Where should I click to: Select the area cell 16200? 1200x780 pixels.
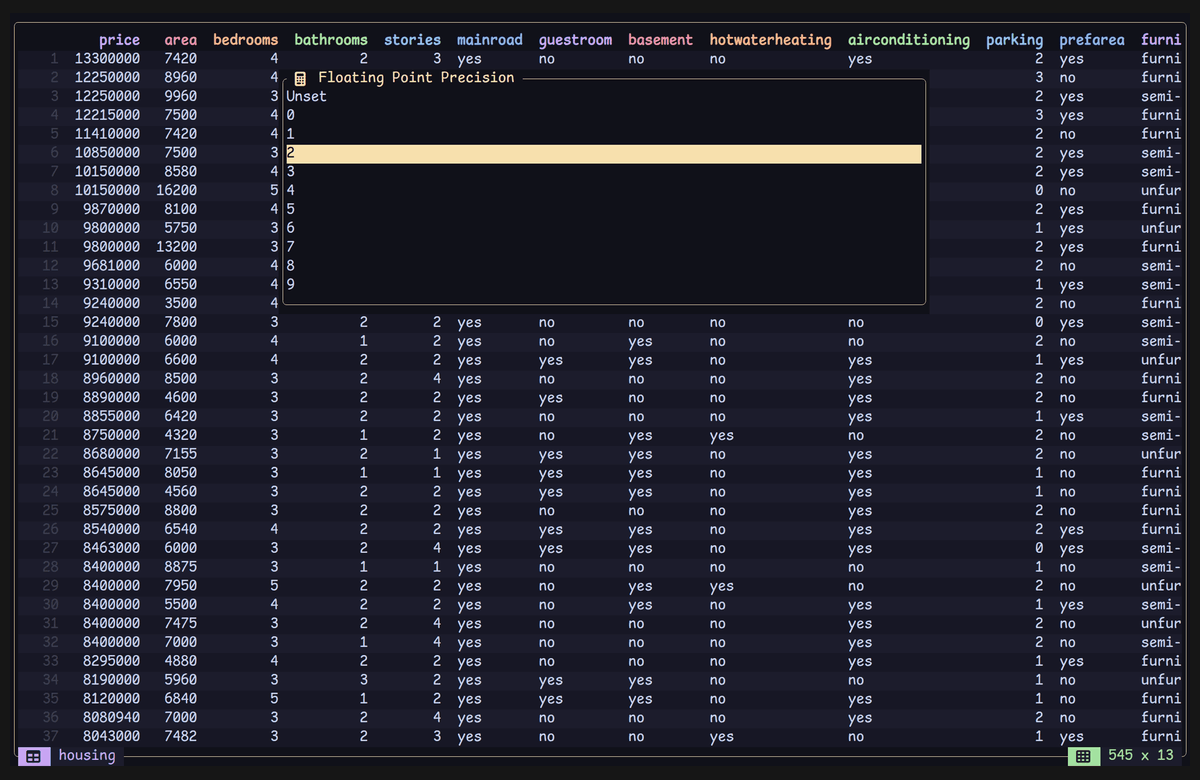(177, 191)
